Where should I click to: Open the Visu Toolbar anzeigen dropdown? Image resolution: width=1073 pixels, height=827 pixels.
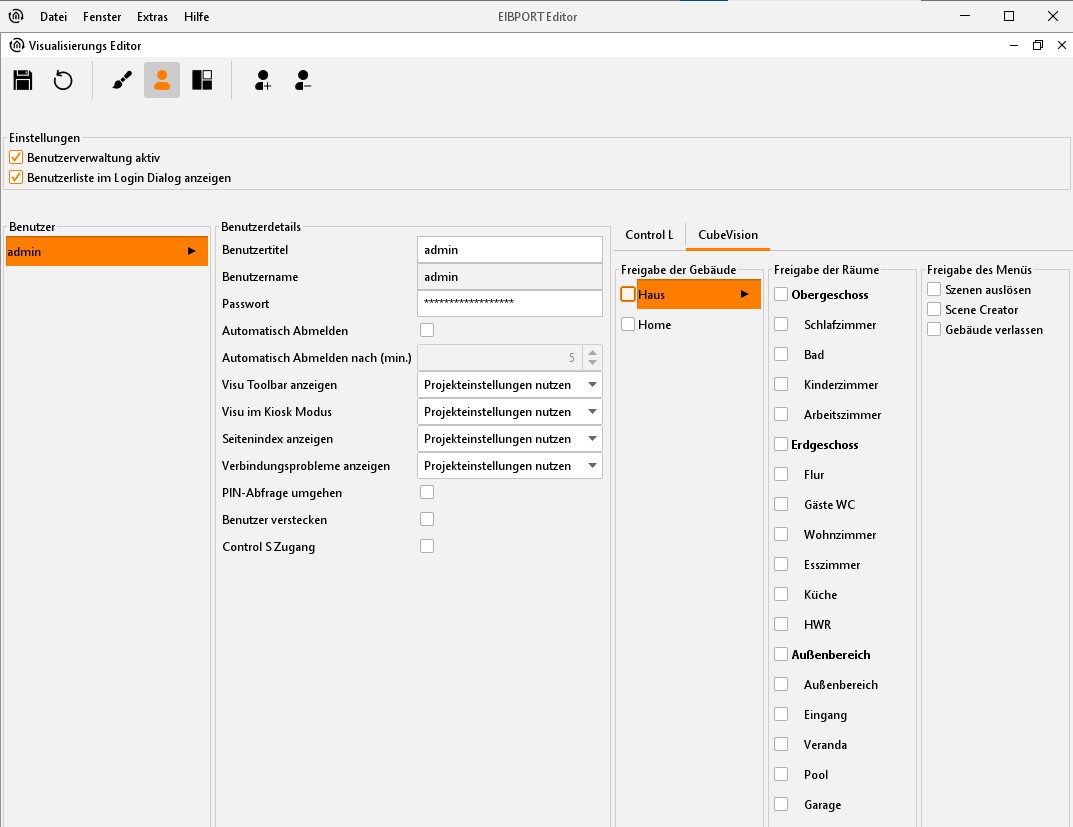[x=509, y=385]
